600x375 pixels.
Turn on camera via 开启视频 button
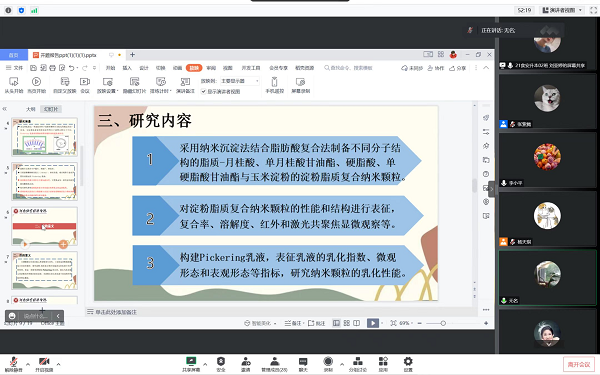click(x=44, y=364)
